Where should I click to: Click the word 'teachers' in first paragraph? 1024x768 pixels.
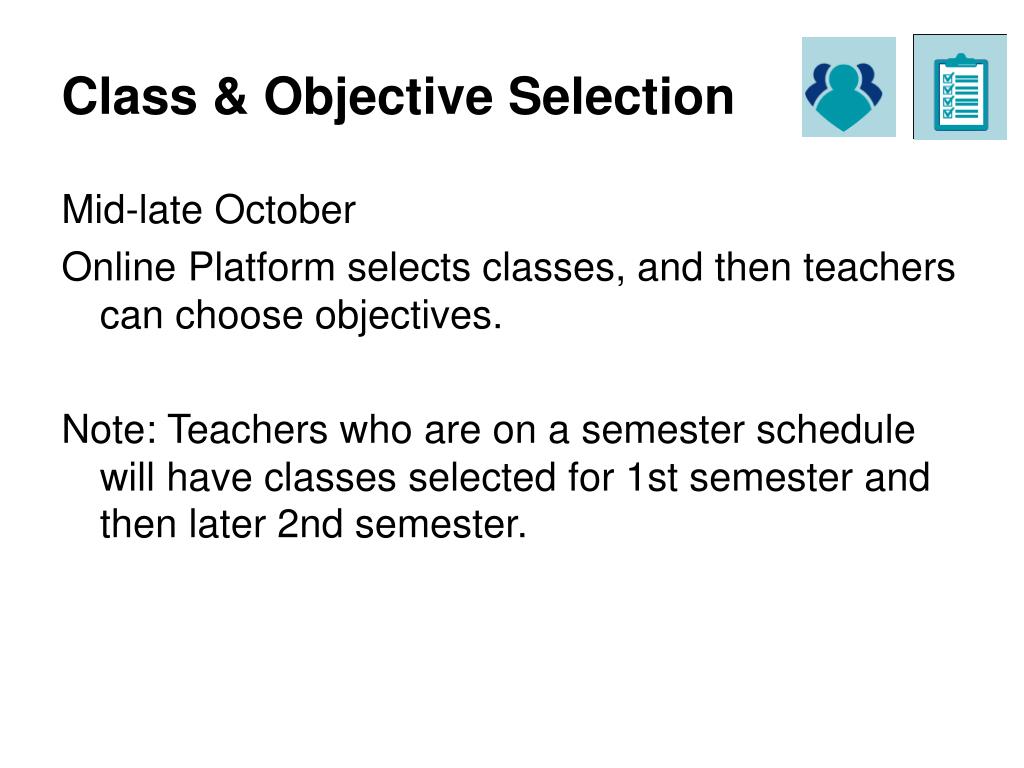(879, 268)
